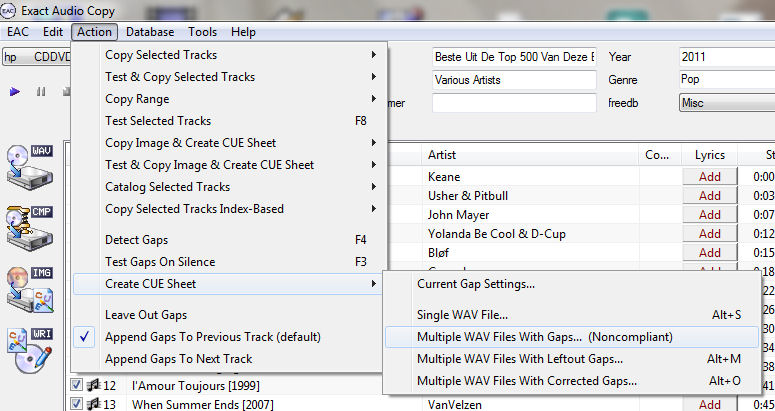Viewport: 775px width, 411px height.
Task: Select Append Gaps To Next Track
Action: [x=227, y=359]
